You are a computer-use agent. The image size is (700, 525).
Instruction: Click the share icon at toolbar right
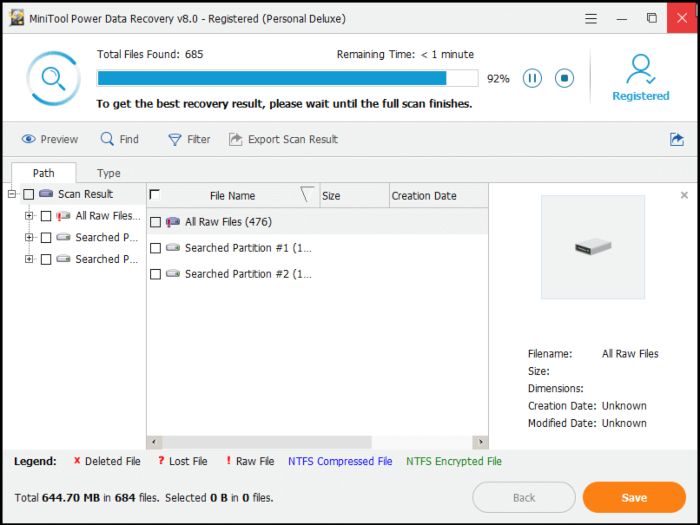677,139
